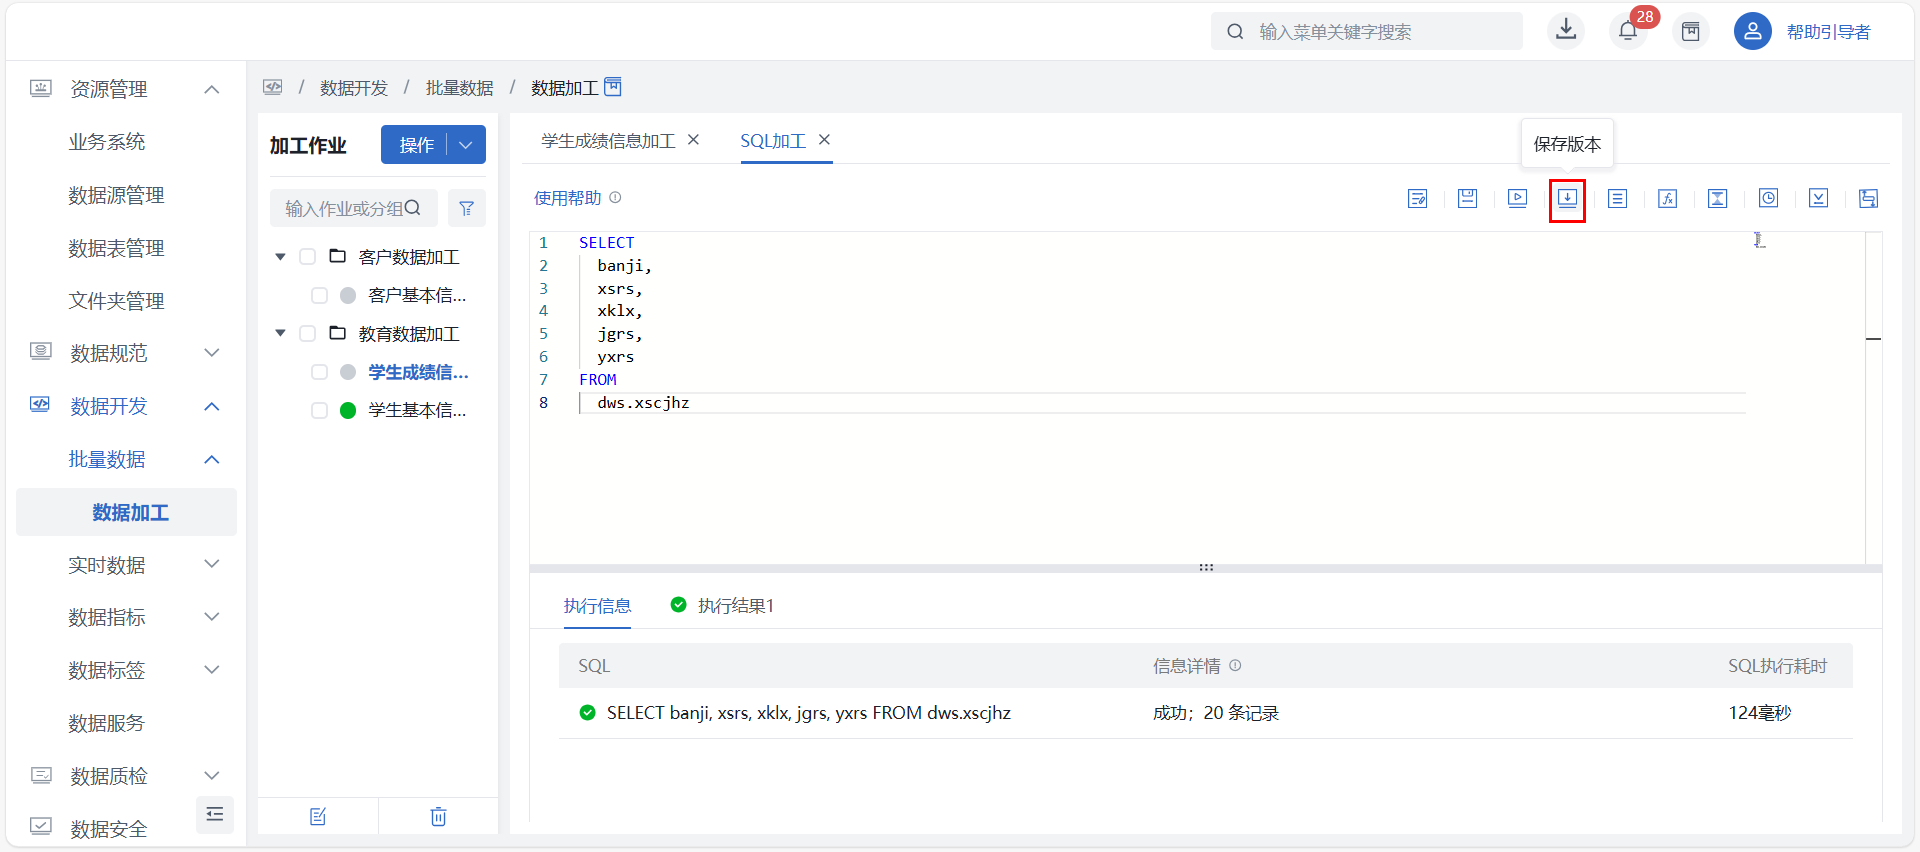Close the SQL加工 tab

tap(824, 140)
